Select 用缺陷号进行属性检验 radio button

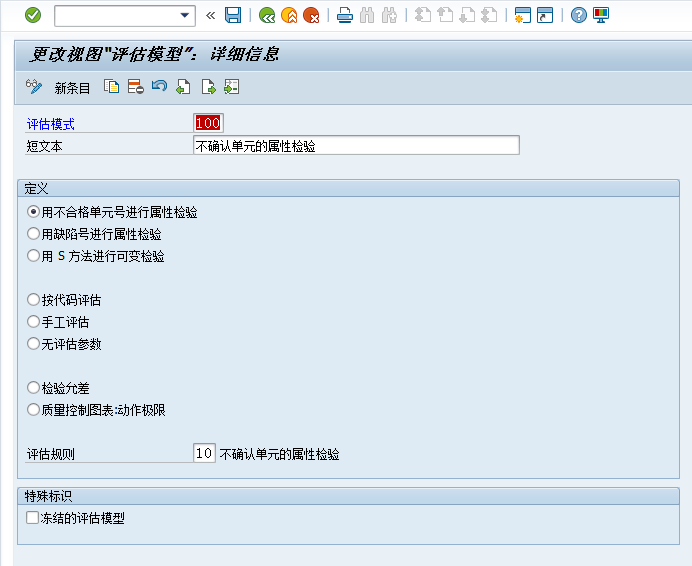click(33, 234)
